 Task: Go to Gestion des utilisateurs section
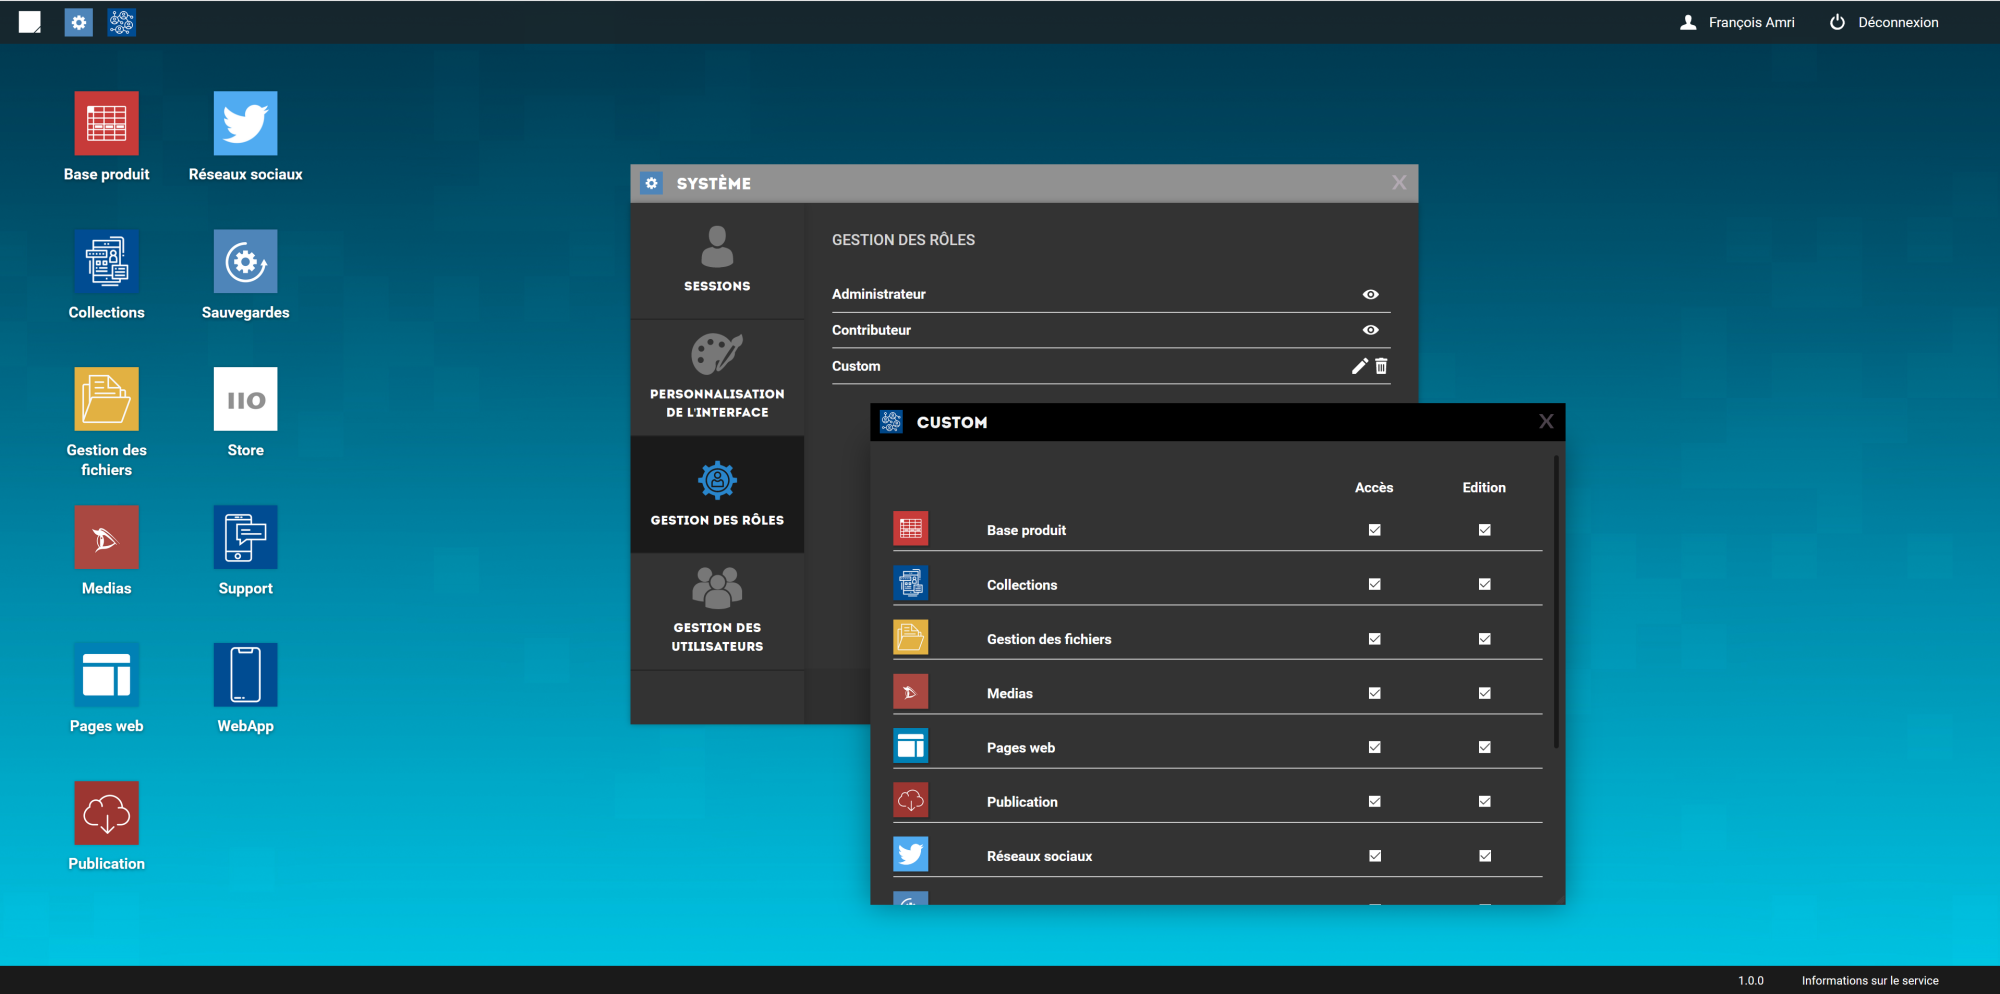coord(717,611)
